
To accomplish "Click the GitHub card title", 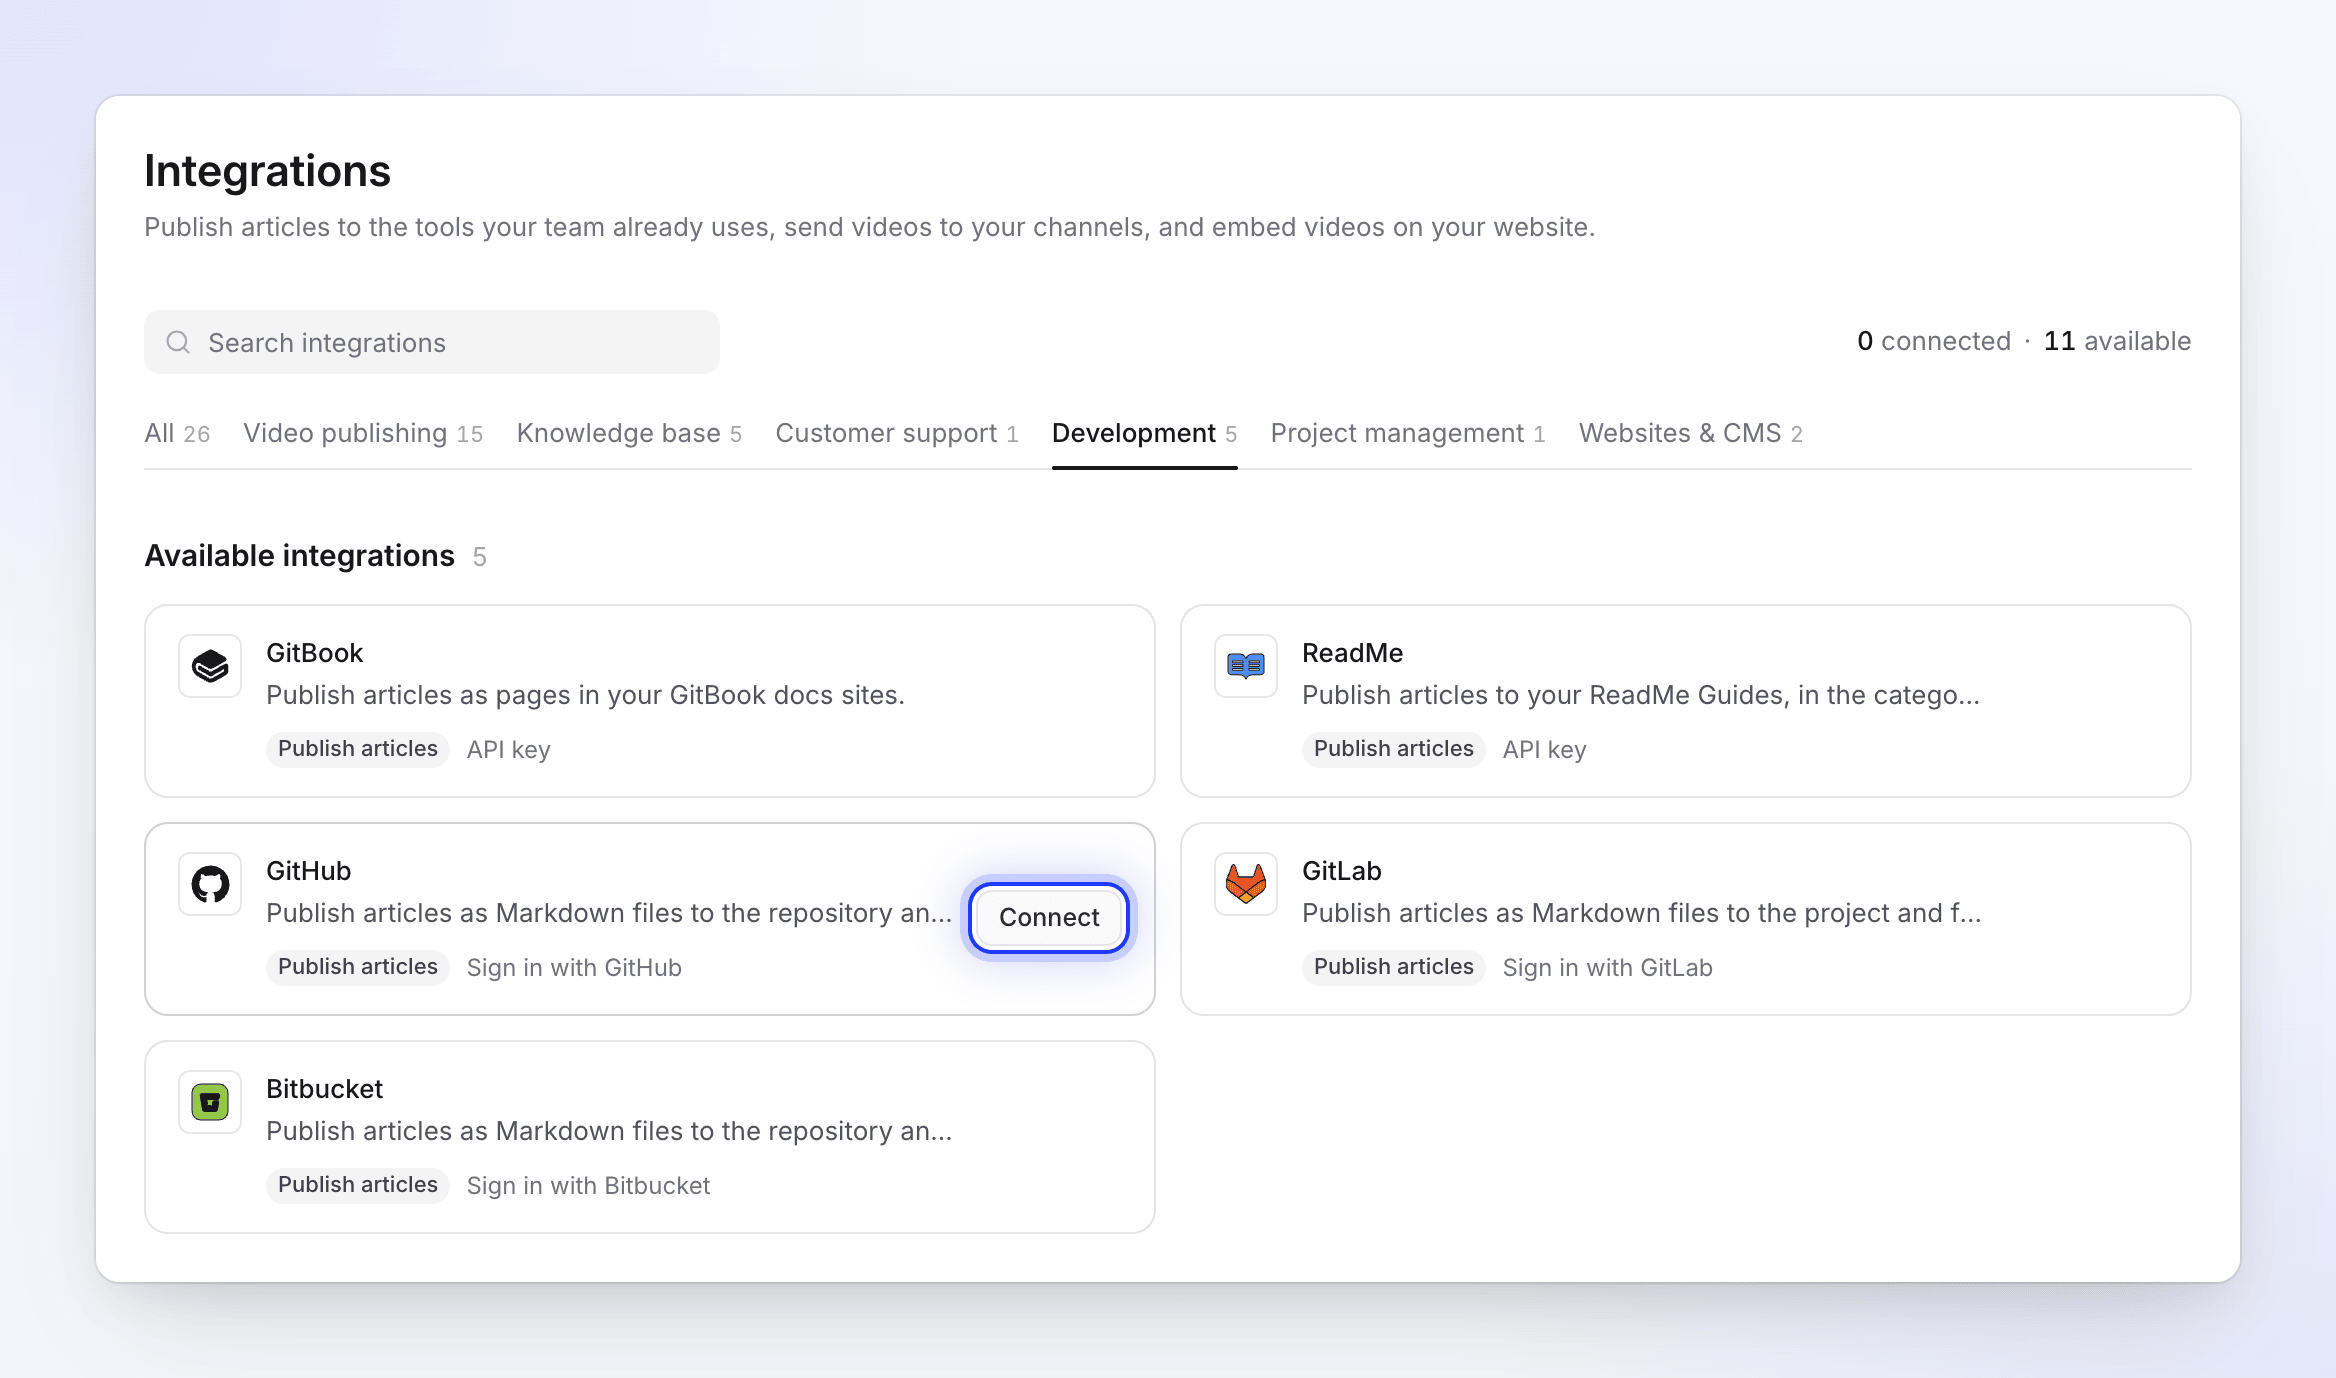I will pos(308,871).
